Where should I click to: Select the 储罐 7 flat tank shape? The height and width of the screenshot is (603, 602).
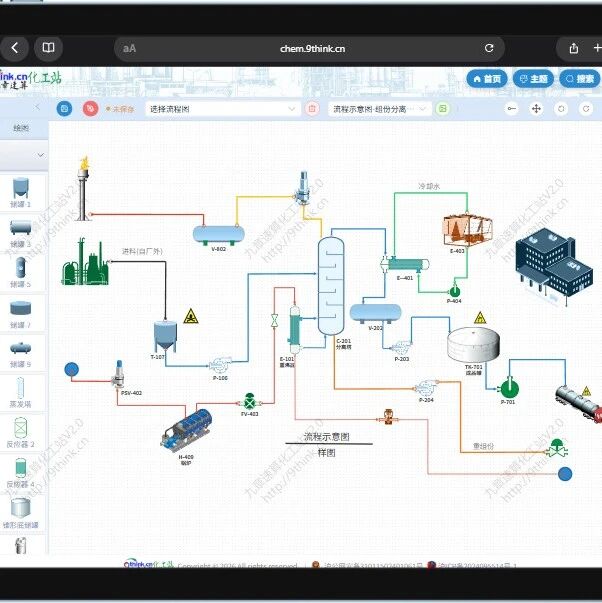pyautogui.click(x=20, y=314)
